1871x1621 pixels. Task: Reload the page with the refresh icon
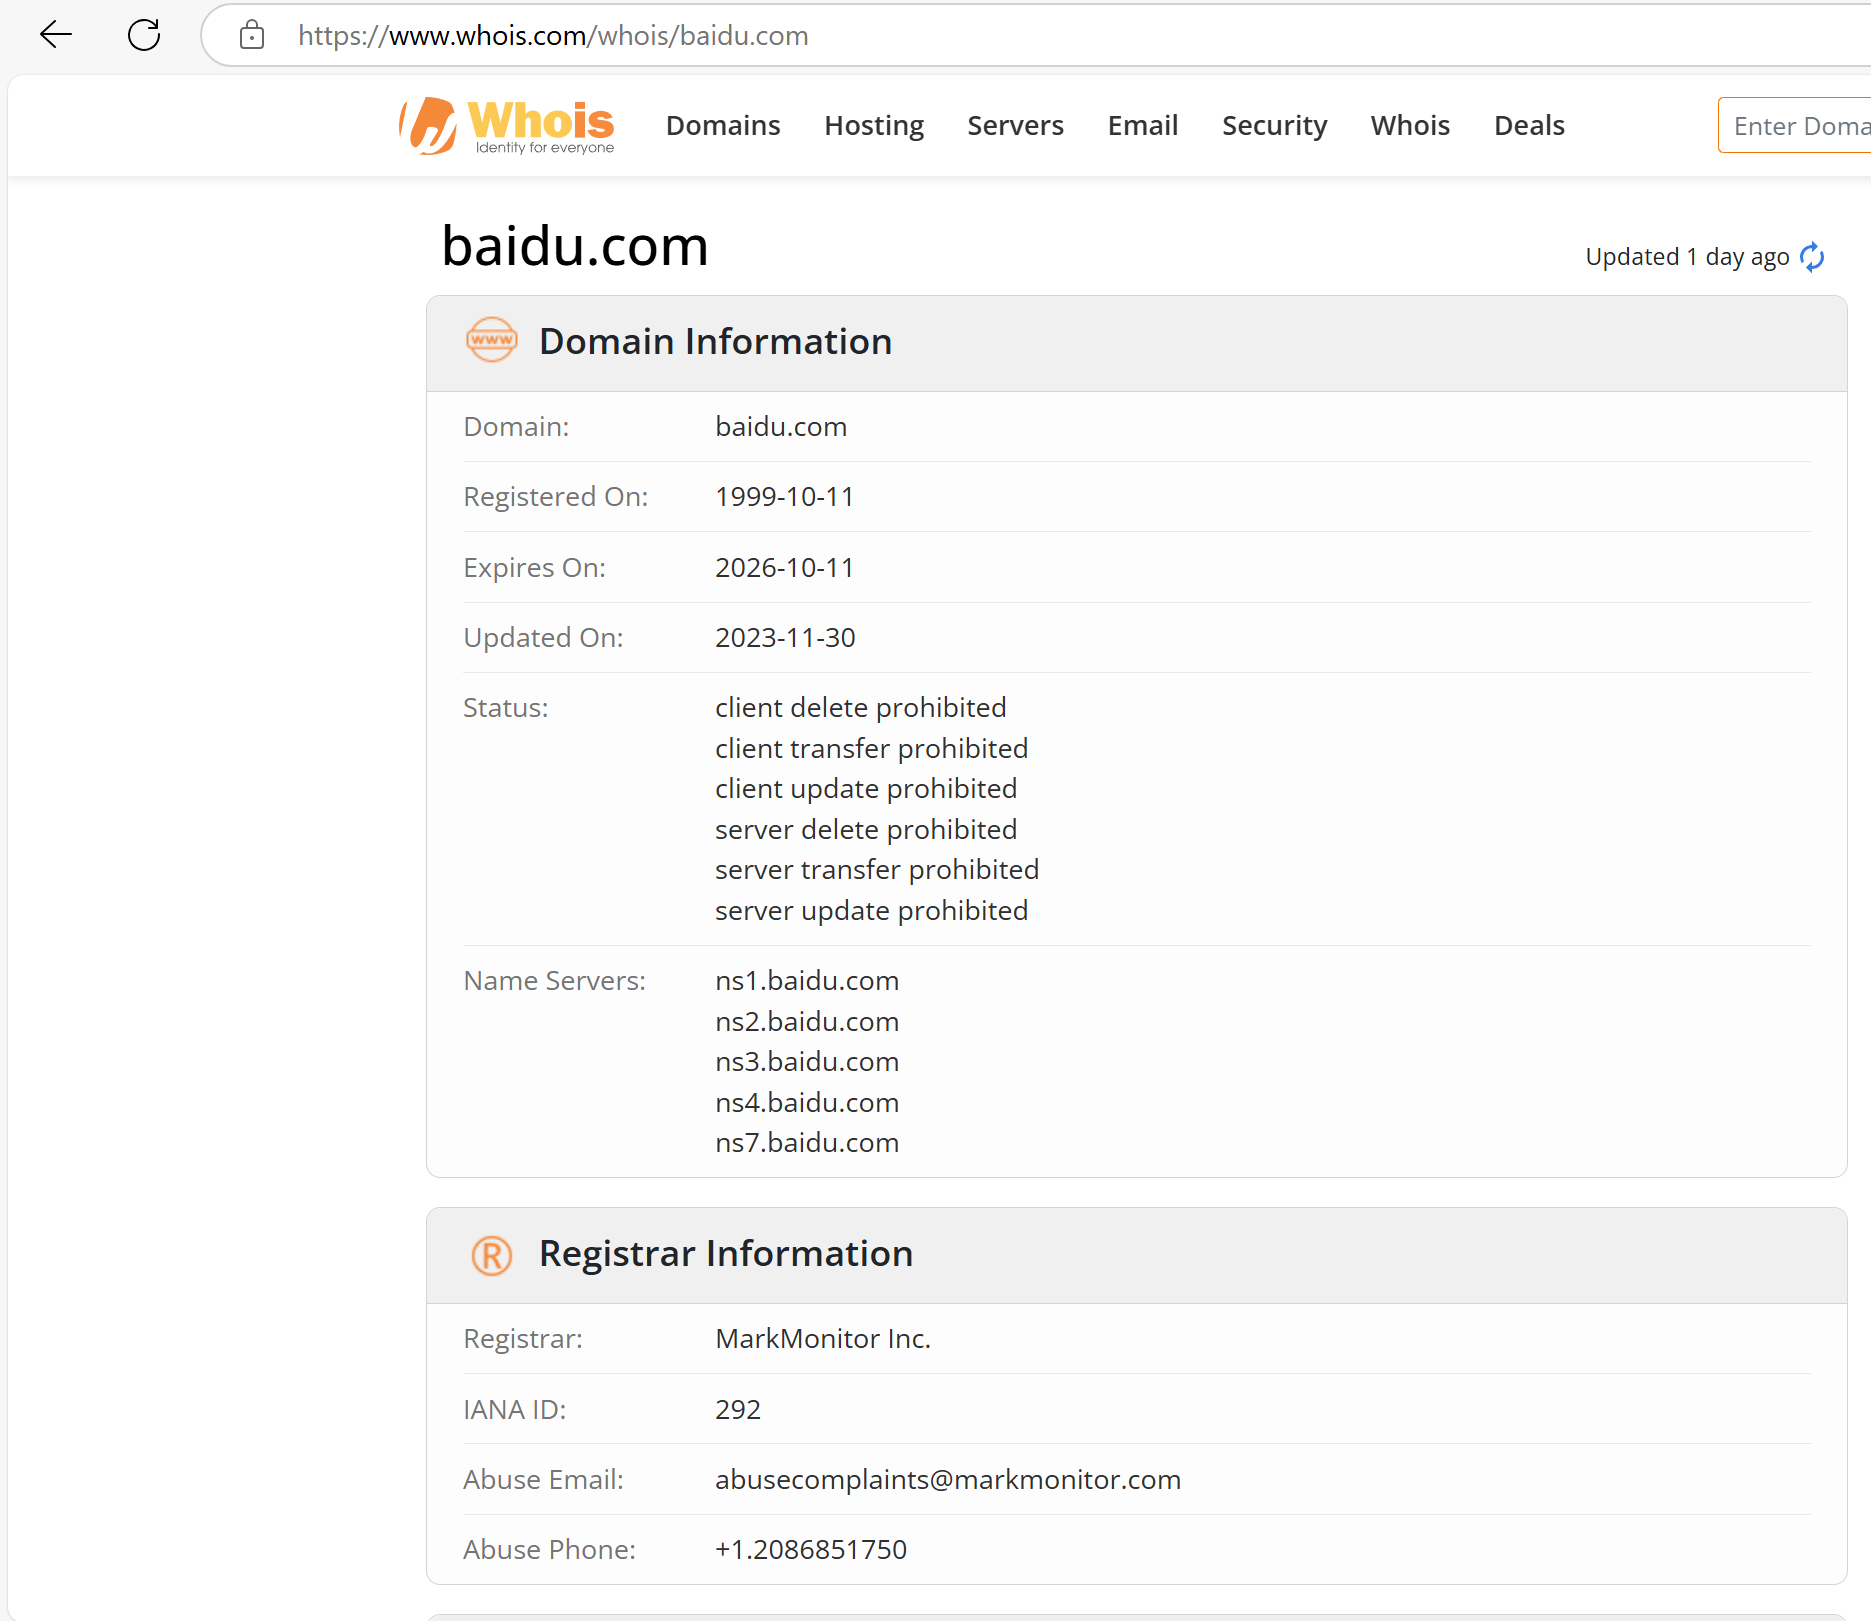click(x=144, y=35)
